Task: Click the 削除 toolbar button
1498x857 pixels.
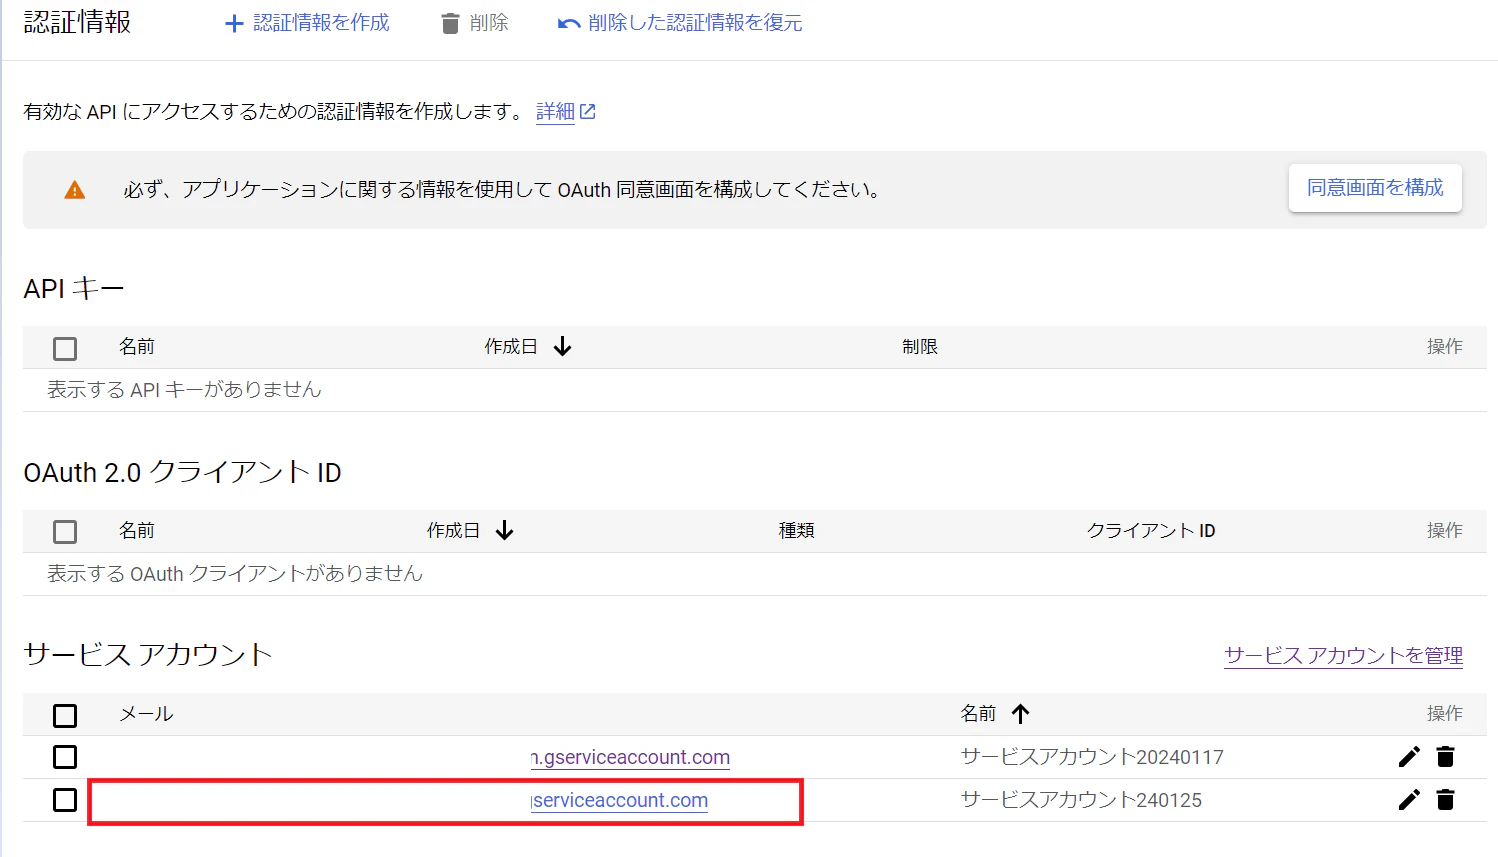Action: pos(475,23)
